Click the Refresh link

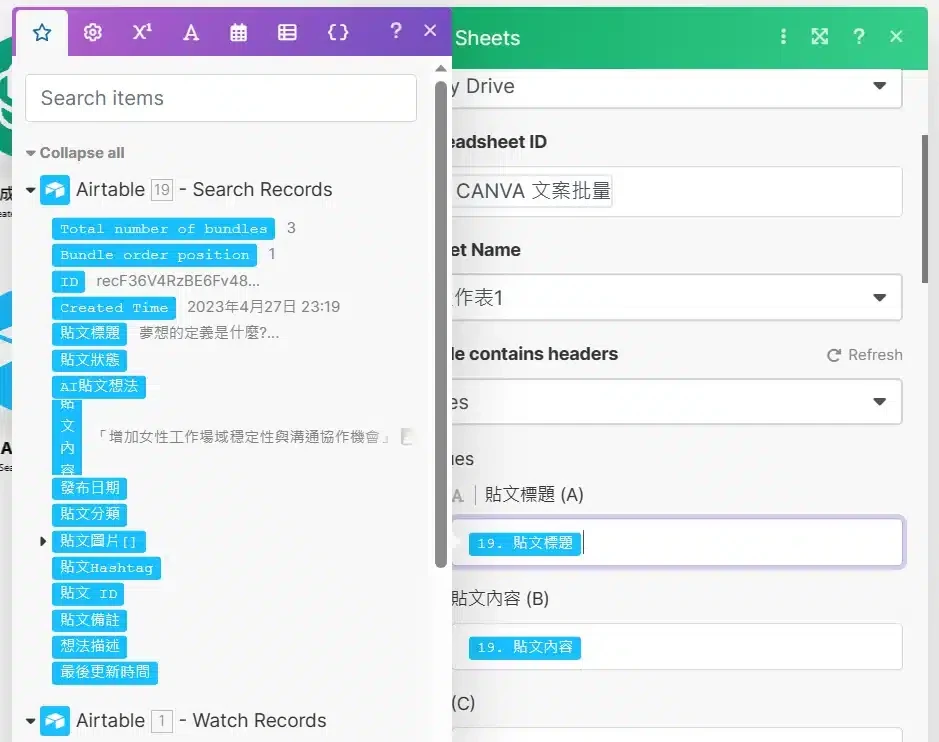click(x=865, y=355)
